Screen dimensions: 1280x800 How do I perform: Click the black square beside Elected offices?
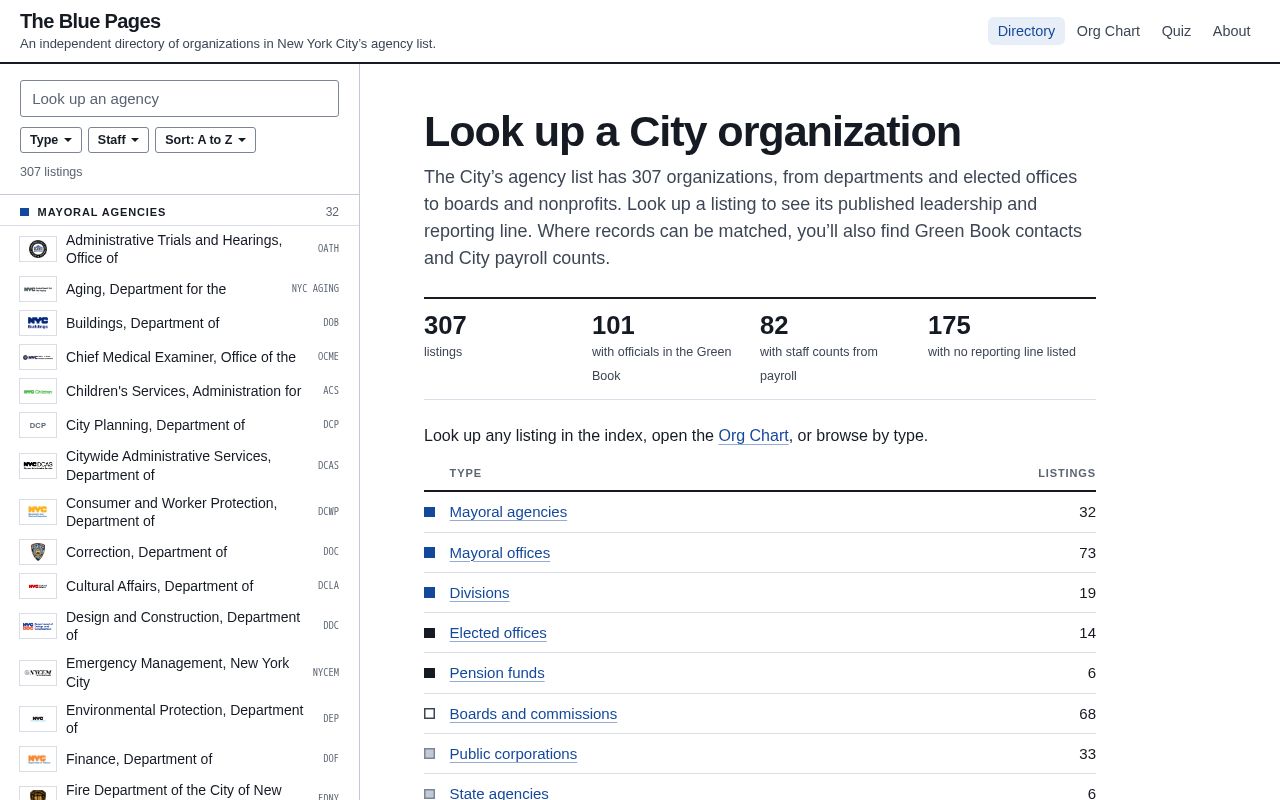coord(429,633)
